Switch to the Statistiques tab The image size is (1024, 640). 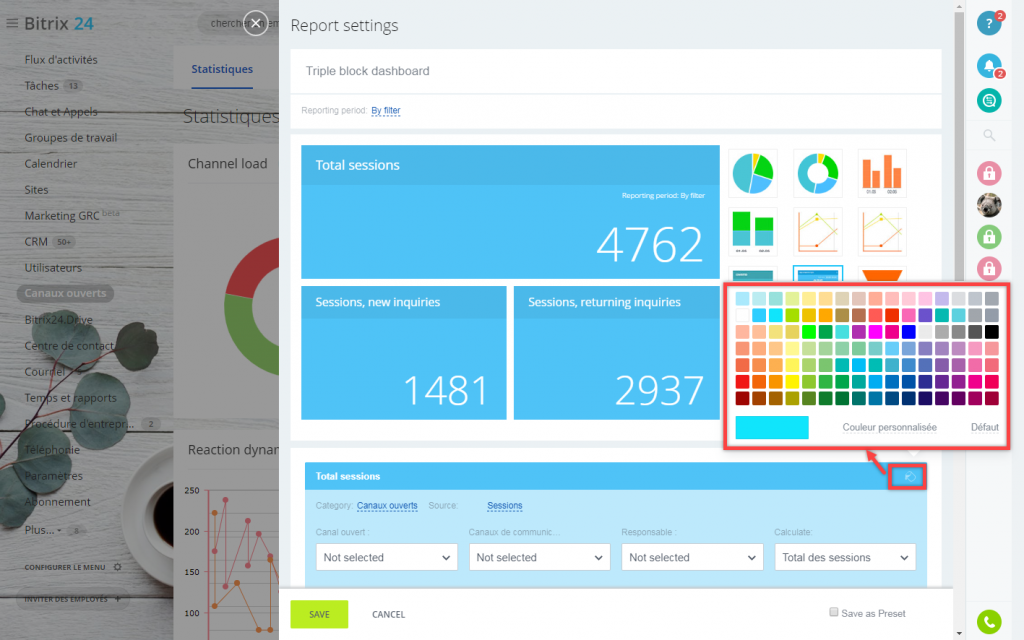[222, 69]
